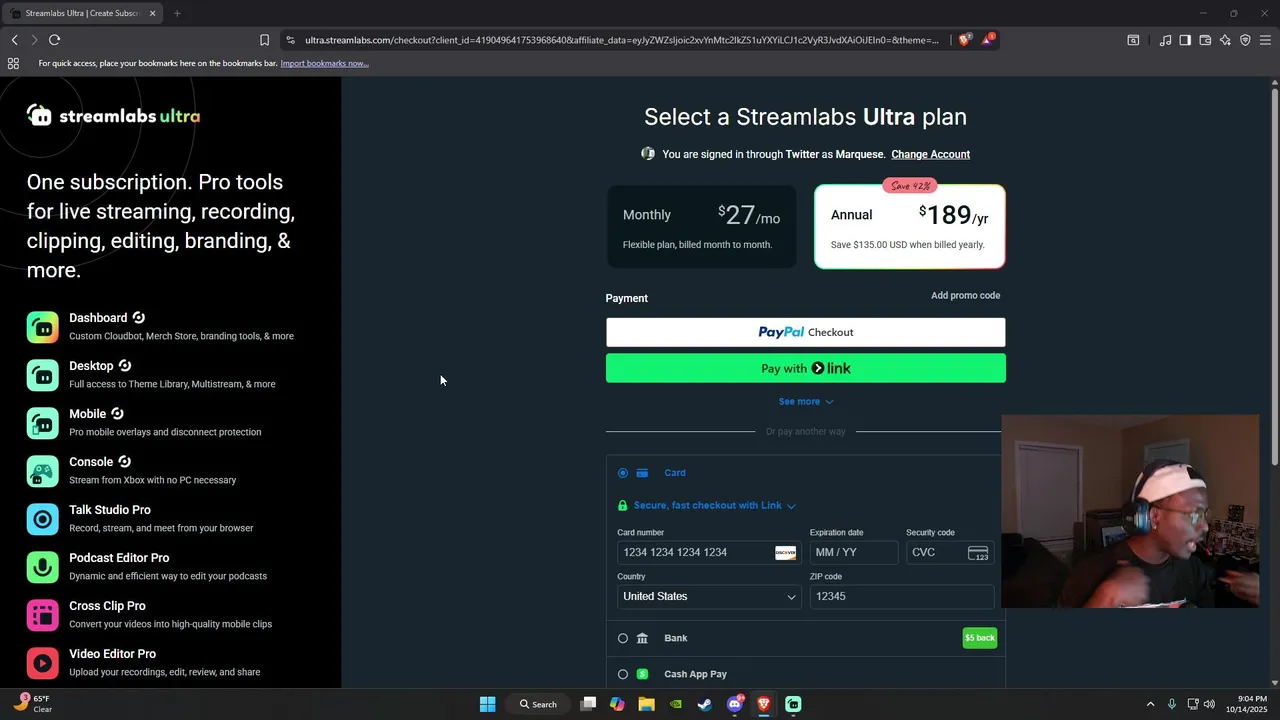Viewport: 1280px width, 720px height.
Task: Click the Dashboard product icon
Action: point(42,327)
